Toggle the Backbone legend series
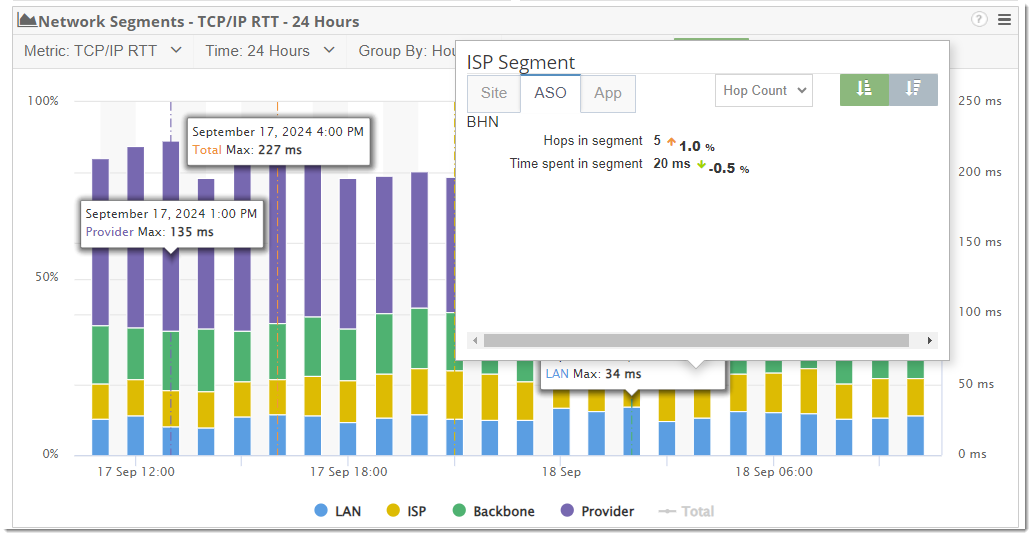This screenshot has width=1033, height=537. point(493,511)
